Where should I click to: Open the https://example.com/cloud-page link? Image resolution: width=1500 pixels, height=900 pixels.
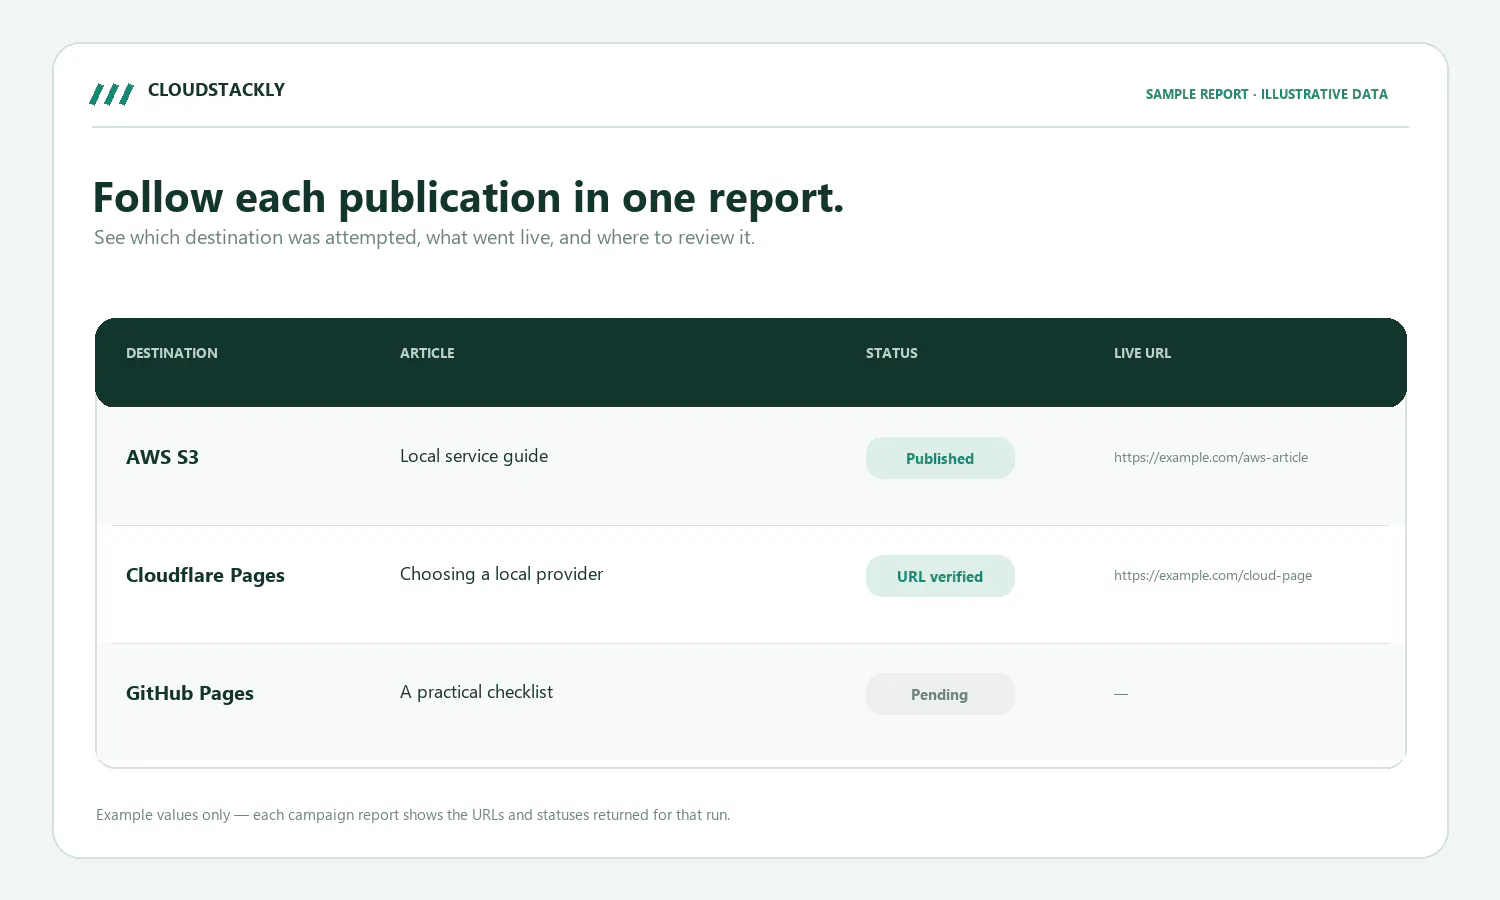click(1213, 575)
